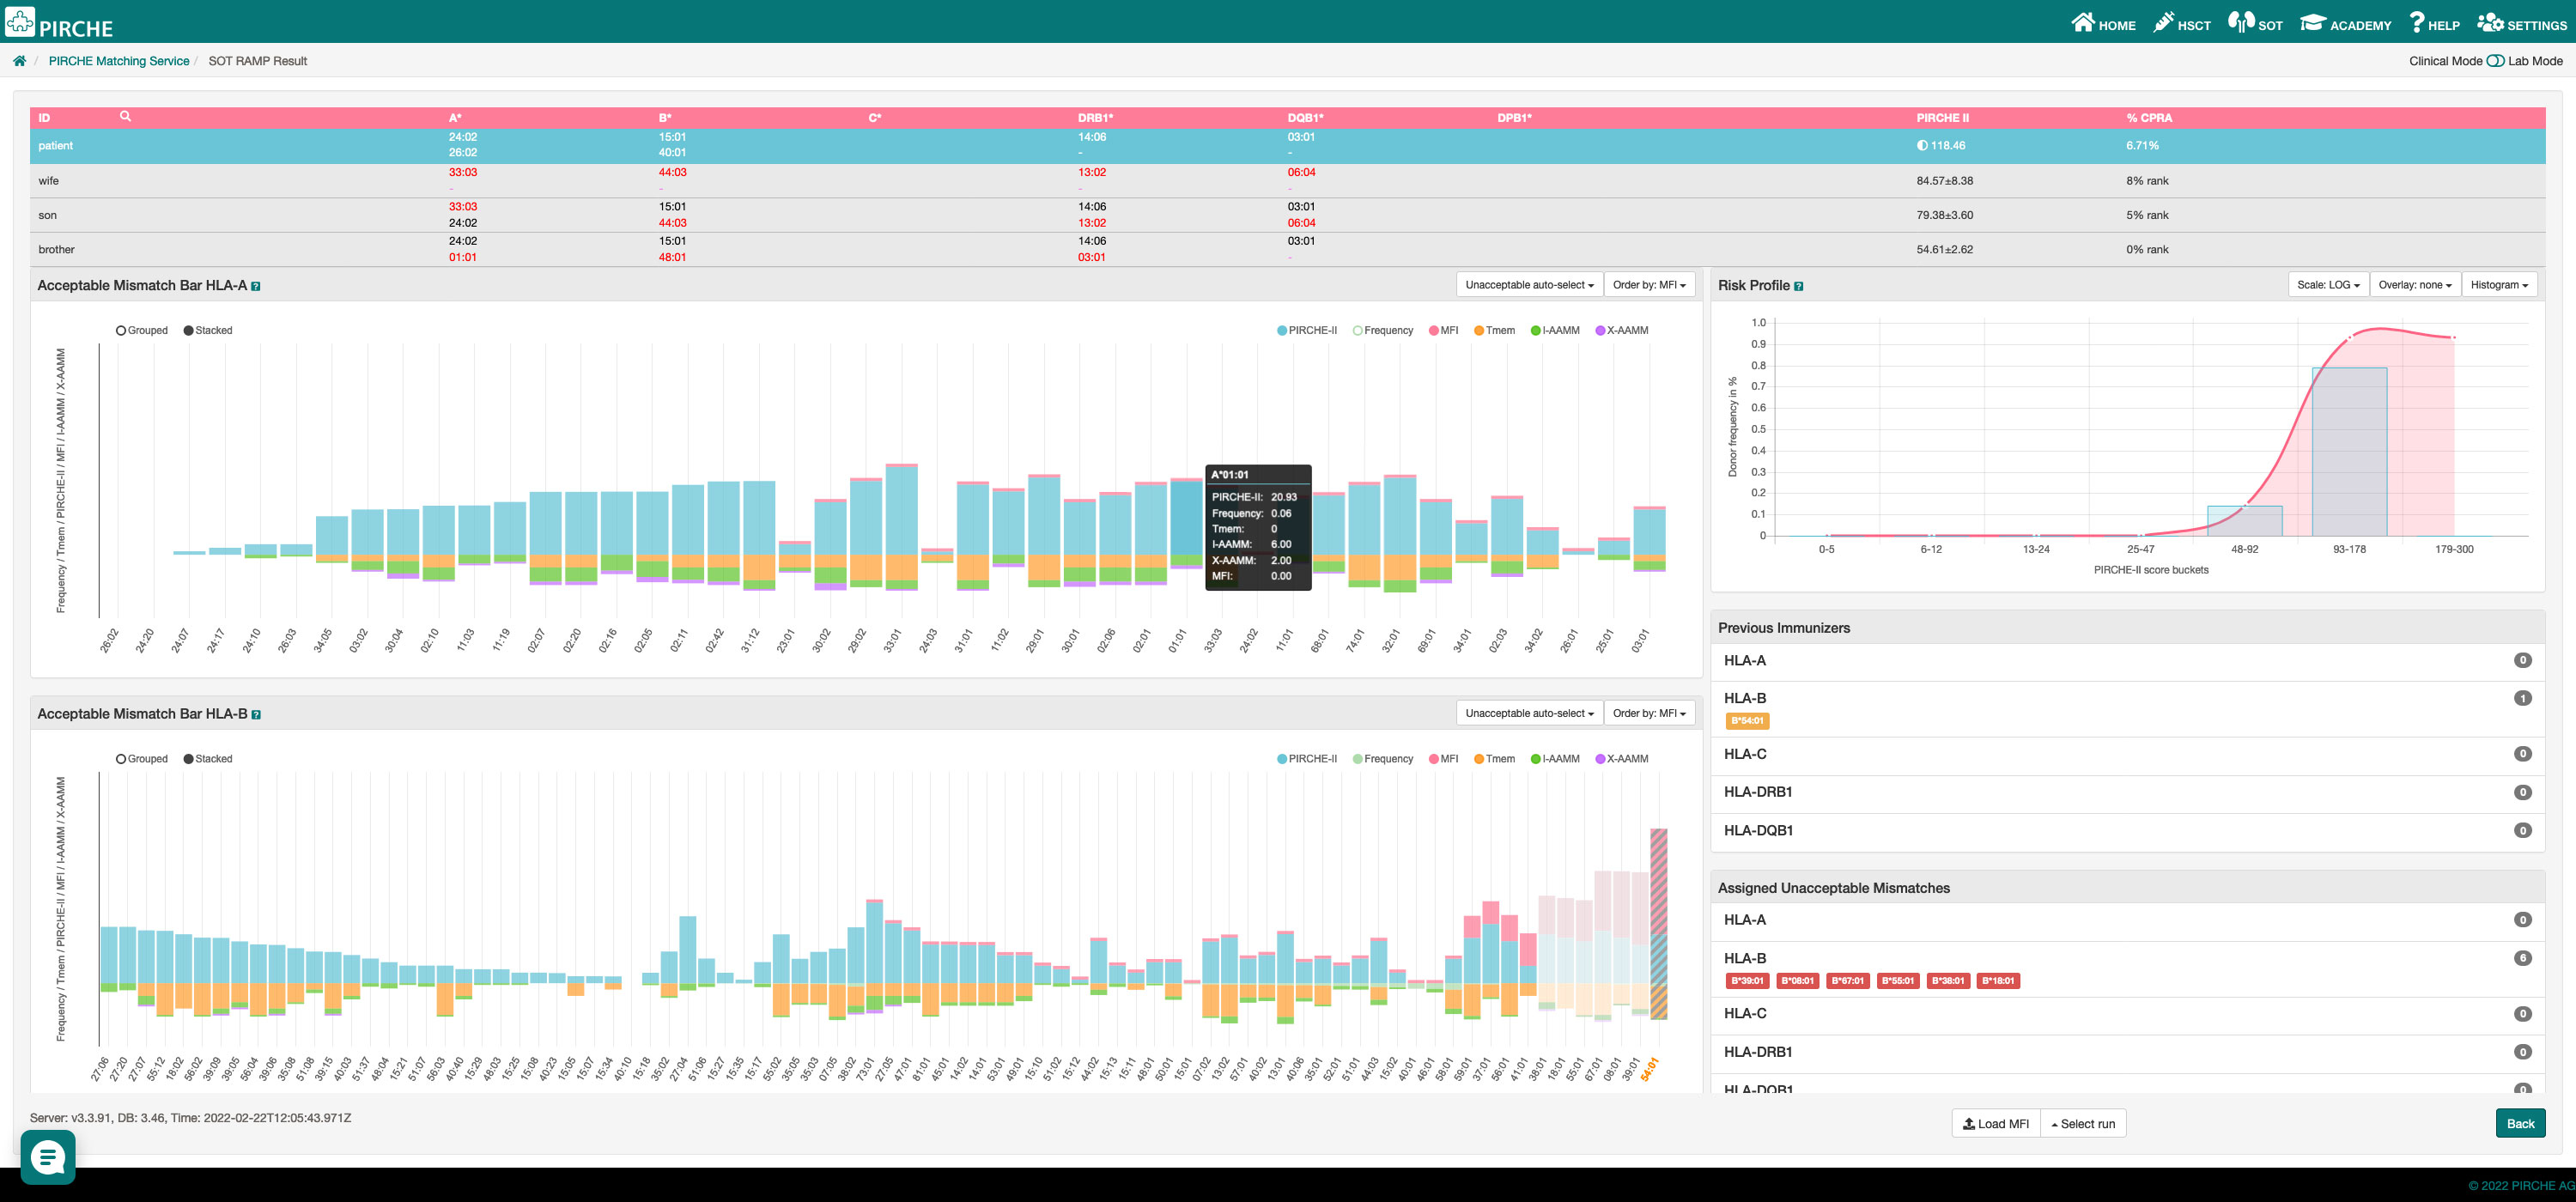
Task: Click the % CPRA column header
Action: [x=2149, y=118]
